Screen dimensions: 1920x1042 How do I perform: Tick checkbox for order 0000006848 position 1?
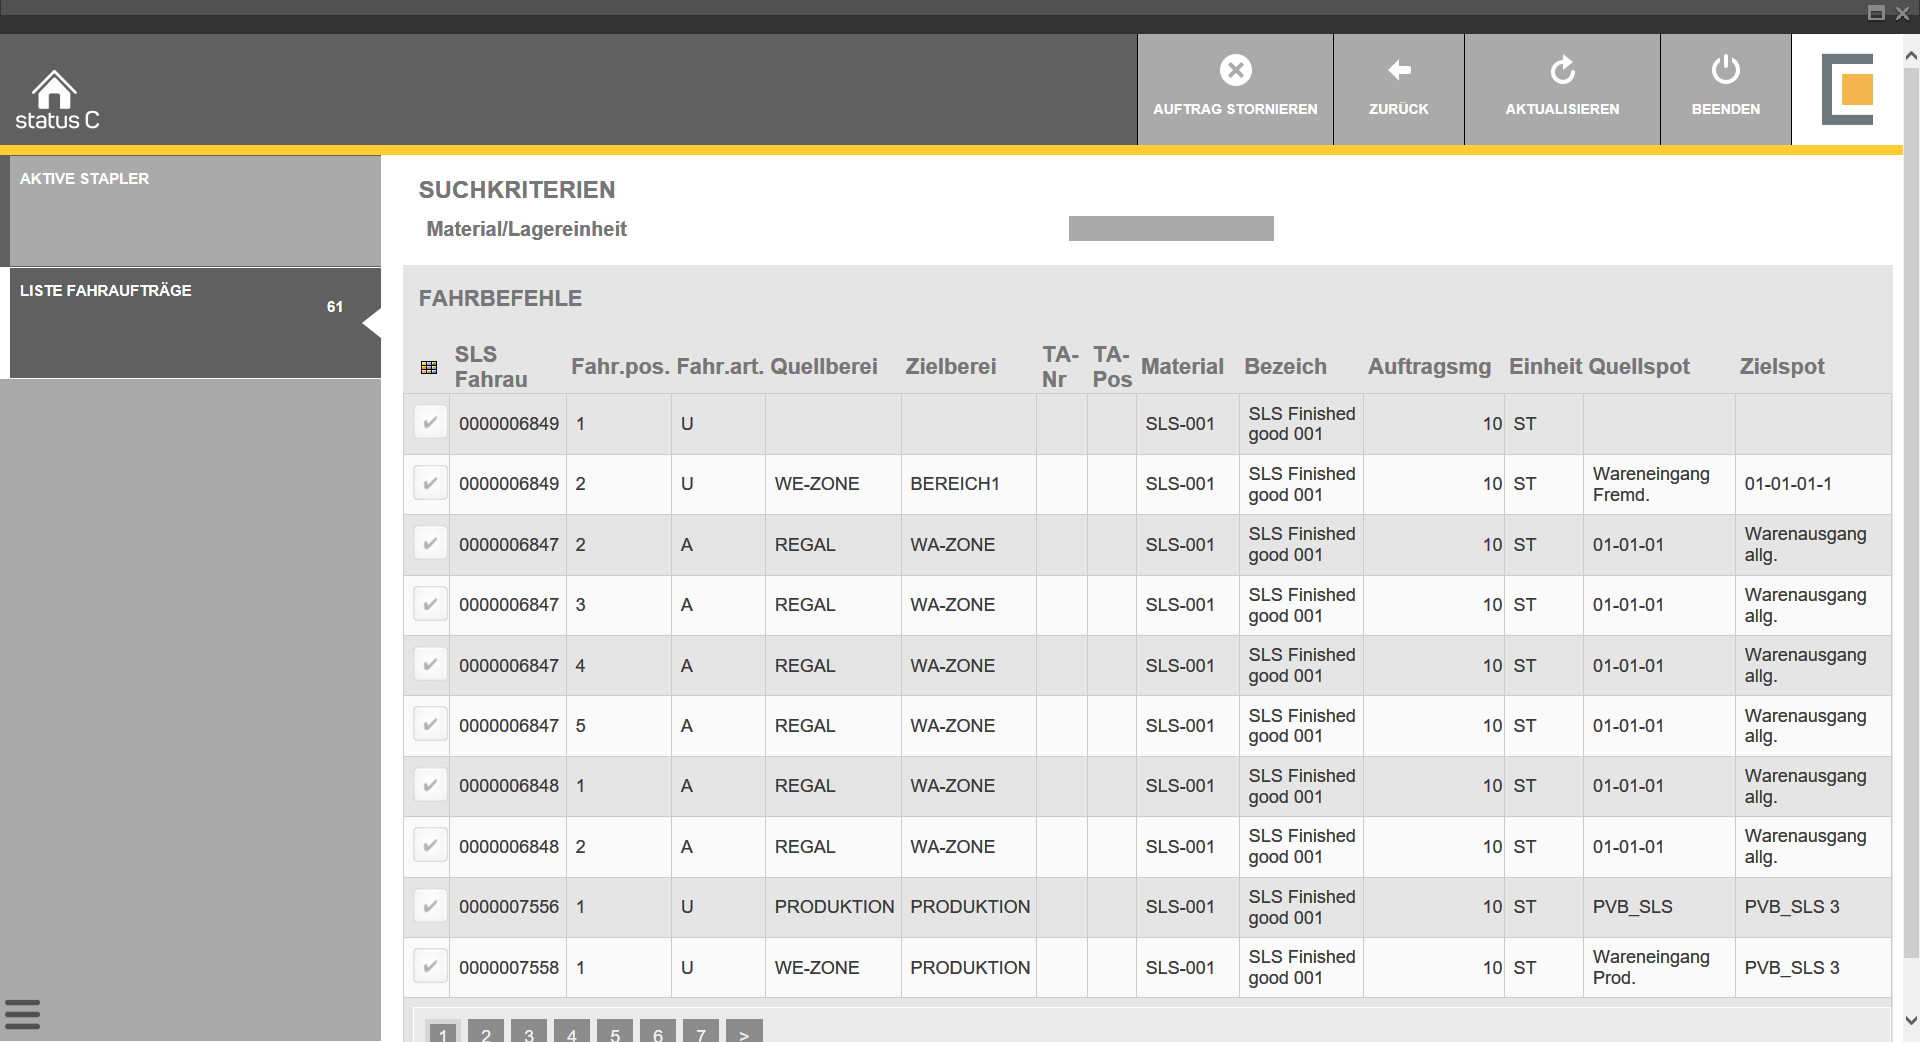pos(430,786)
